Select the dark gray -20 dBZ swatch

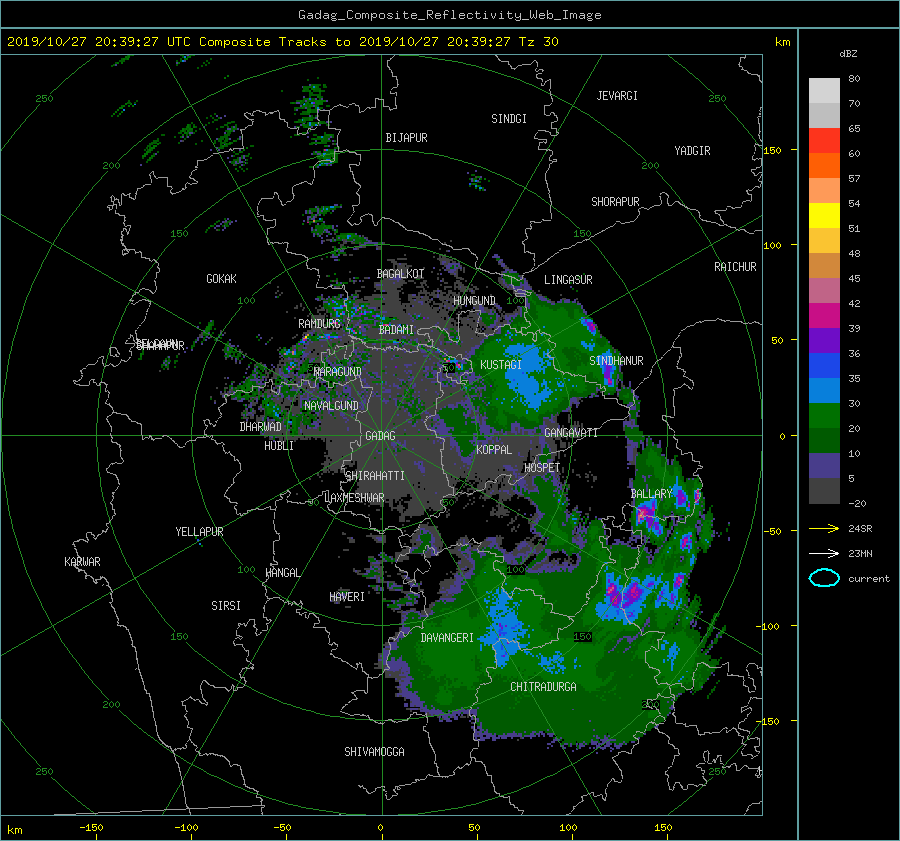pyautogui.click(x=824, y=490)
